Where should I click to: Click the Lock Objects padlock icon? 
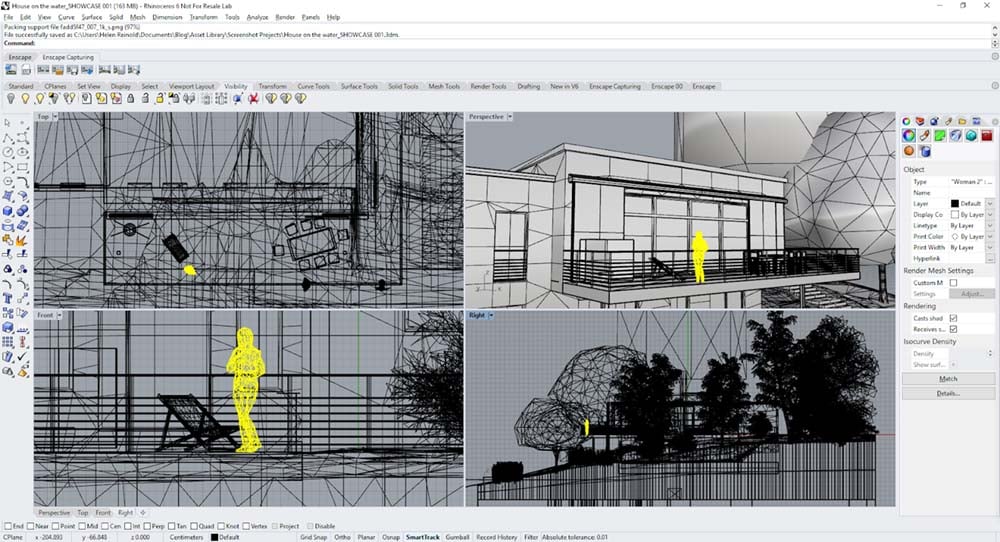(131, 99)
